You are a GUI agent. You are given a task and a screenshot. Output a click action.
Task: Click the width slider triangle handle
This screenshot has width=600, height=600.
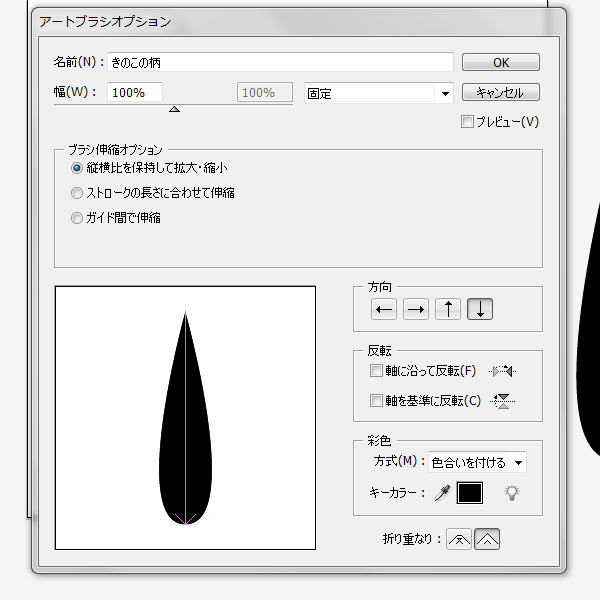click(x=174, y=109)
